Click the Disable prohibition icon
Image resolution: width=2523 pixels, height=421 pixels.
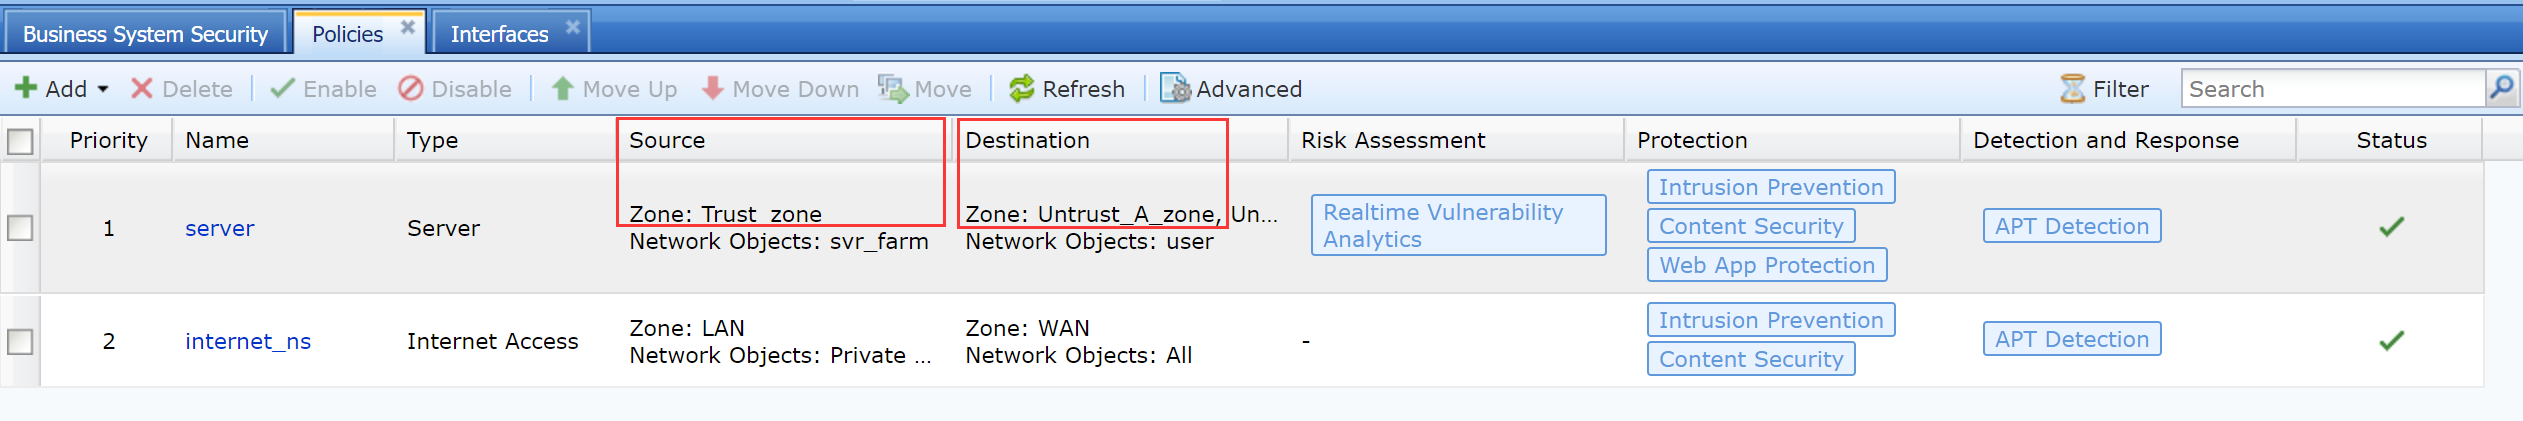410,89
